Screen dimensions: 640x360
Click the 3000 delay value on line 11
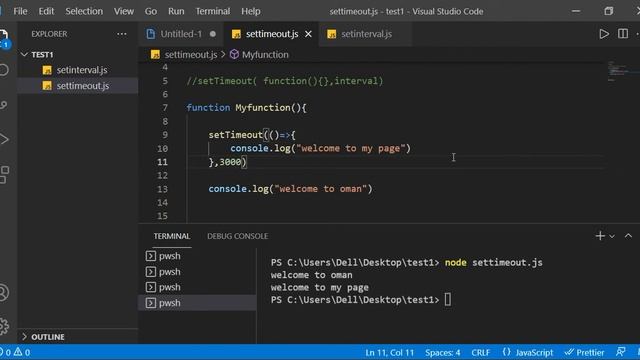pos(230,162)
